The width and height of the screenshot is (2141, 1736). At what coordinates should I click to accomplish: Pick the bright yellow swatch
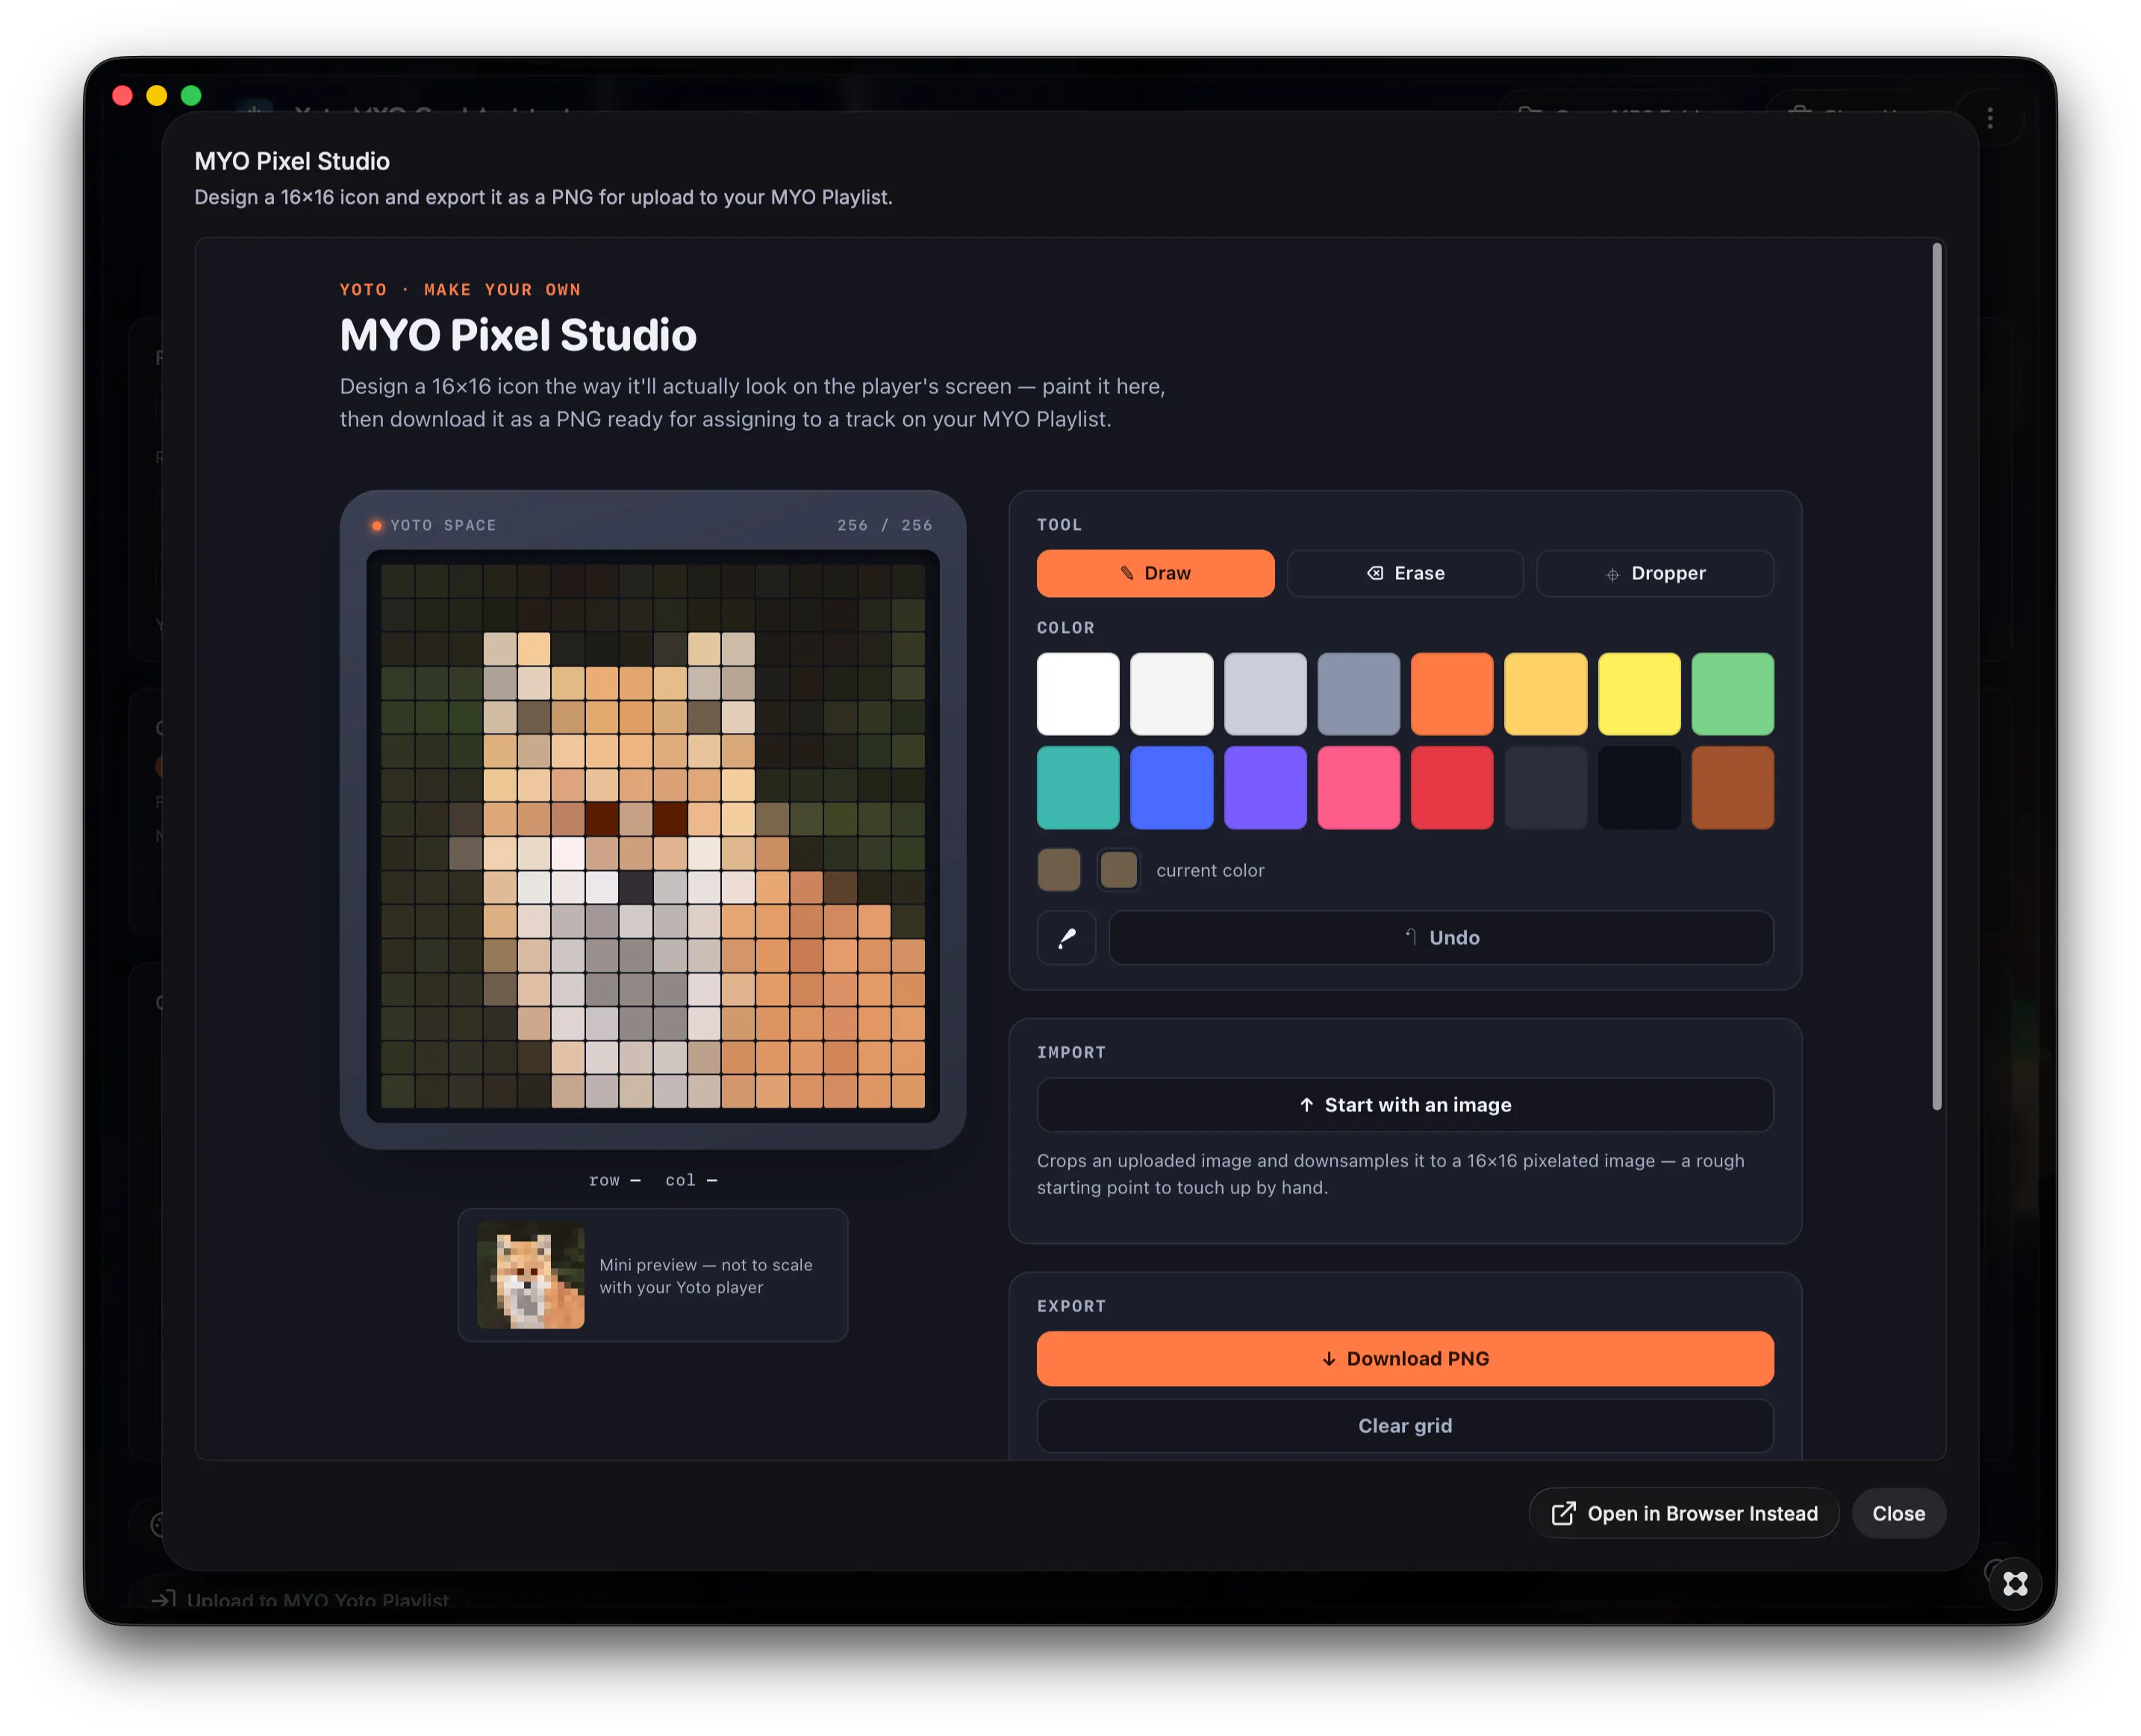point(1639,693)
